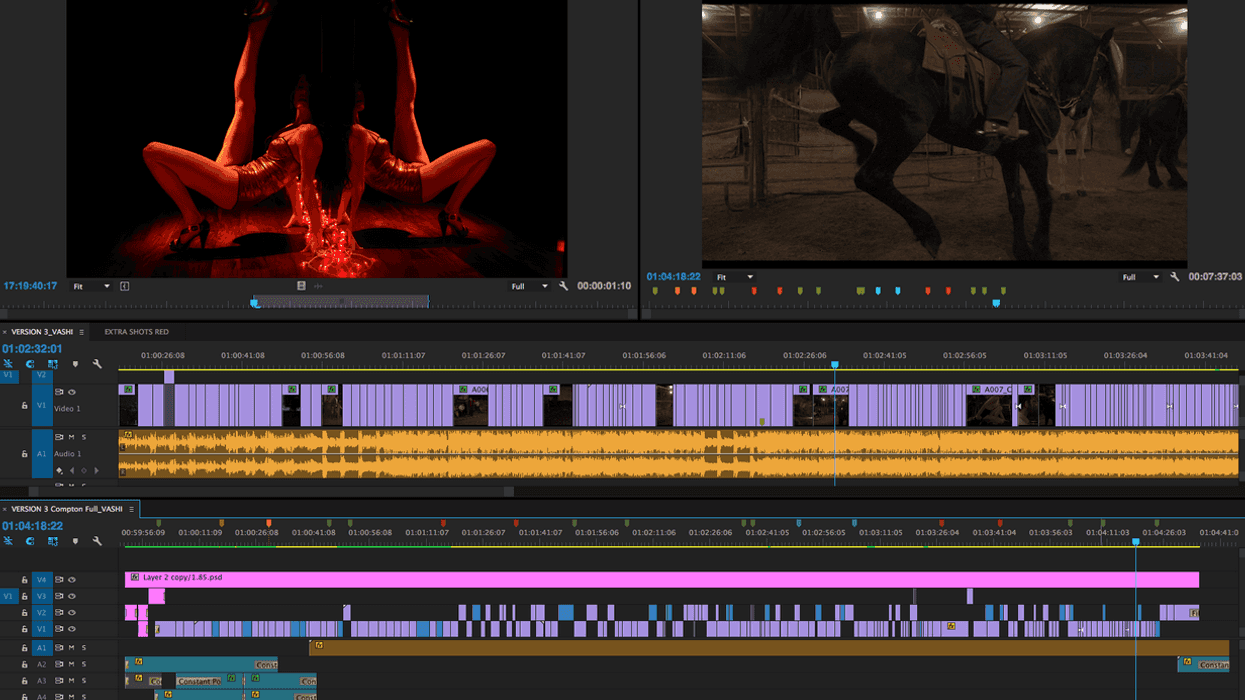This screenshot has width=1245, height=700.
Task: Click Program monitor timecode 01:04:18:22
Action: pyautogui.click(x=673, y=277)
